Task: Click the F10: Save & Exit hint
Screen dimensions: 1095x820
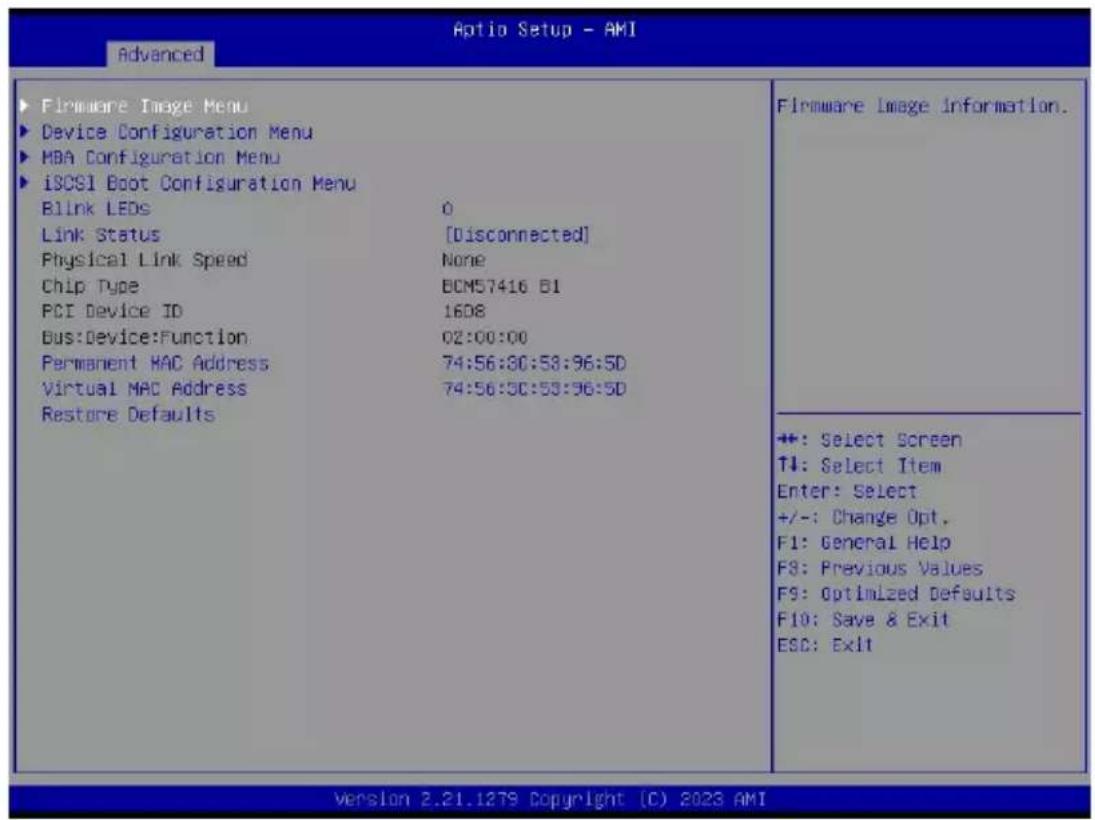Action: (863, 620)
